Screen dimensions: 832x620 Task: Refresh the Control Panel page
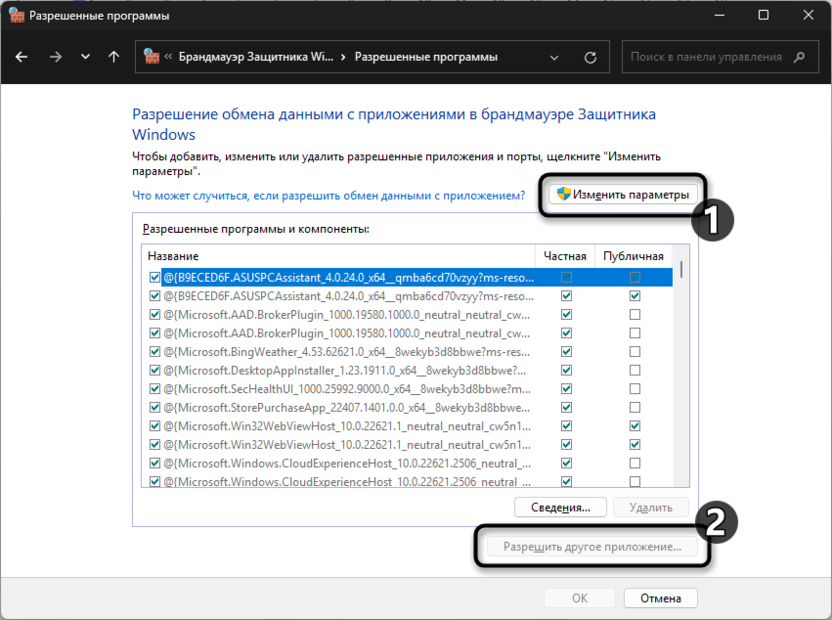click(591, 57)
